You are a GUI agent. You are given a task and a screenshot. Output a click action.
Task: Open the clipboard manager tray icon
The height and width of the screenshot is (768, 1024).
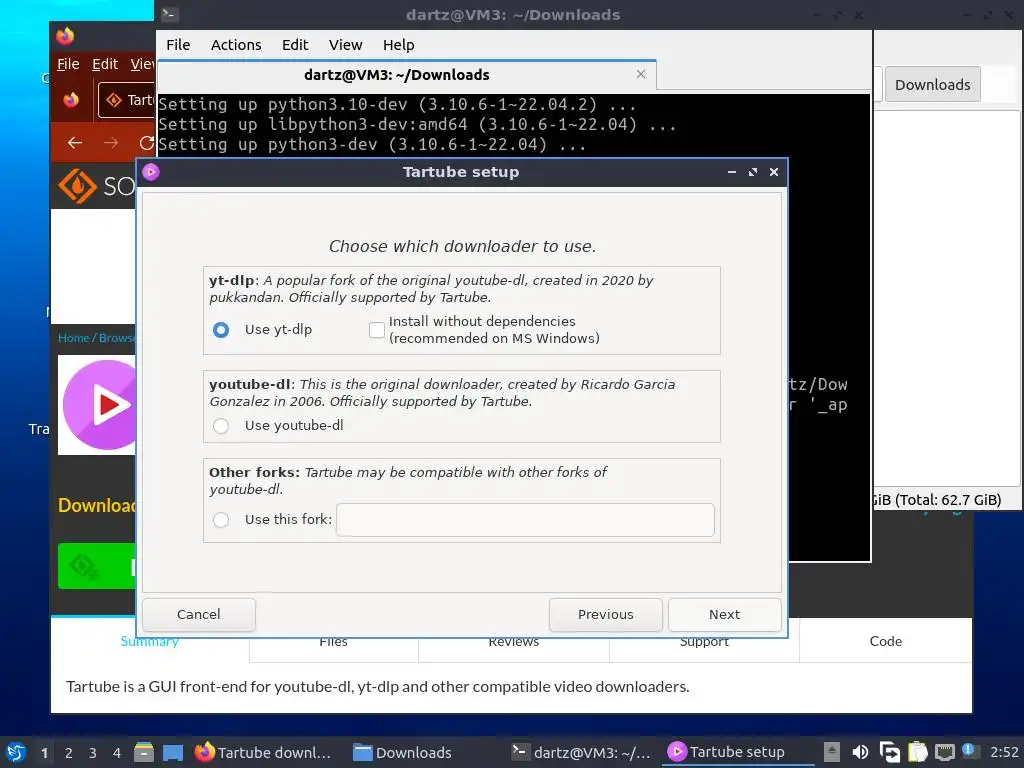tap(918, 752)
